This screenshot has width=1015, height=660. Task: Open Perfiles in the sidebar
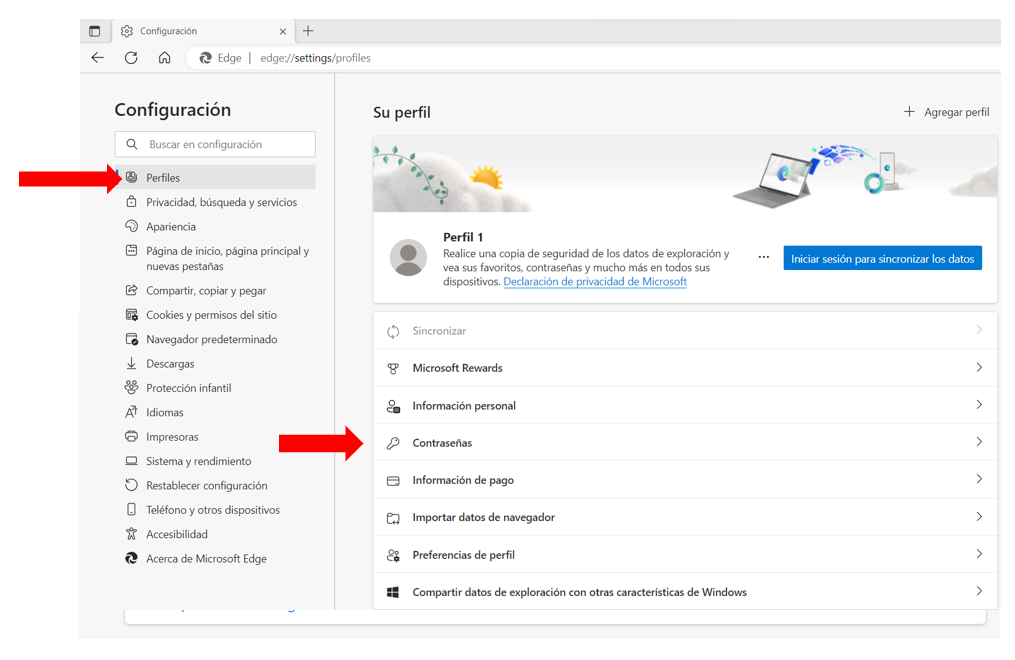tap(215, 177)
